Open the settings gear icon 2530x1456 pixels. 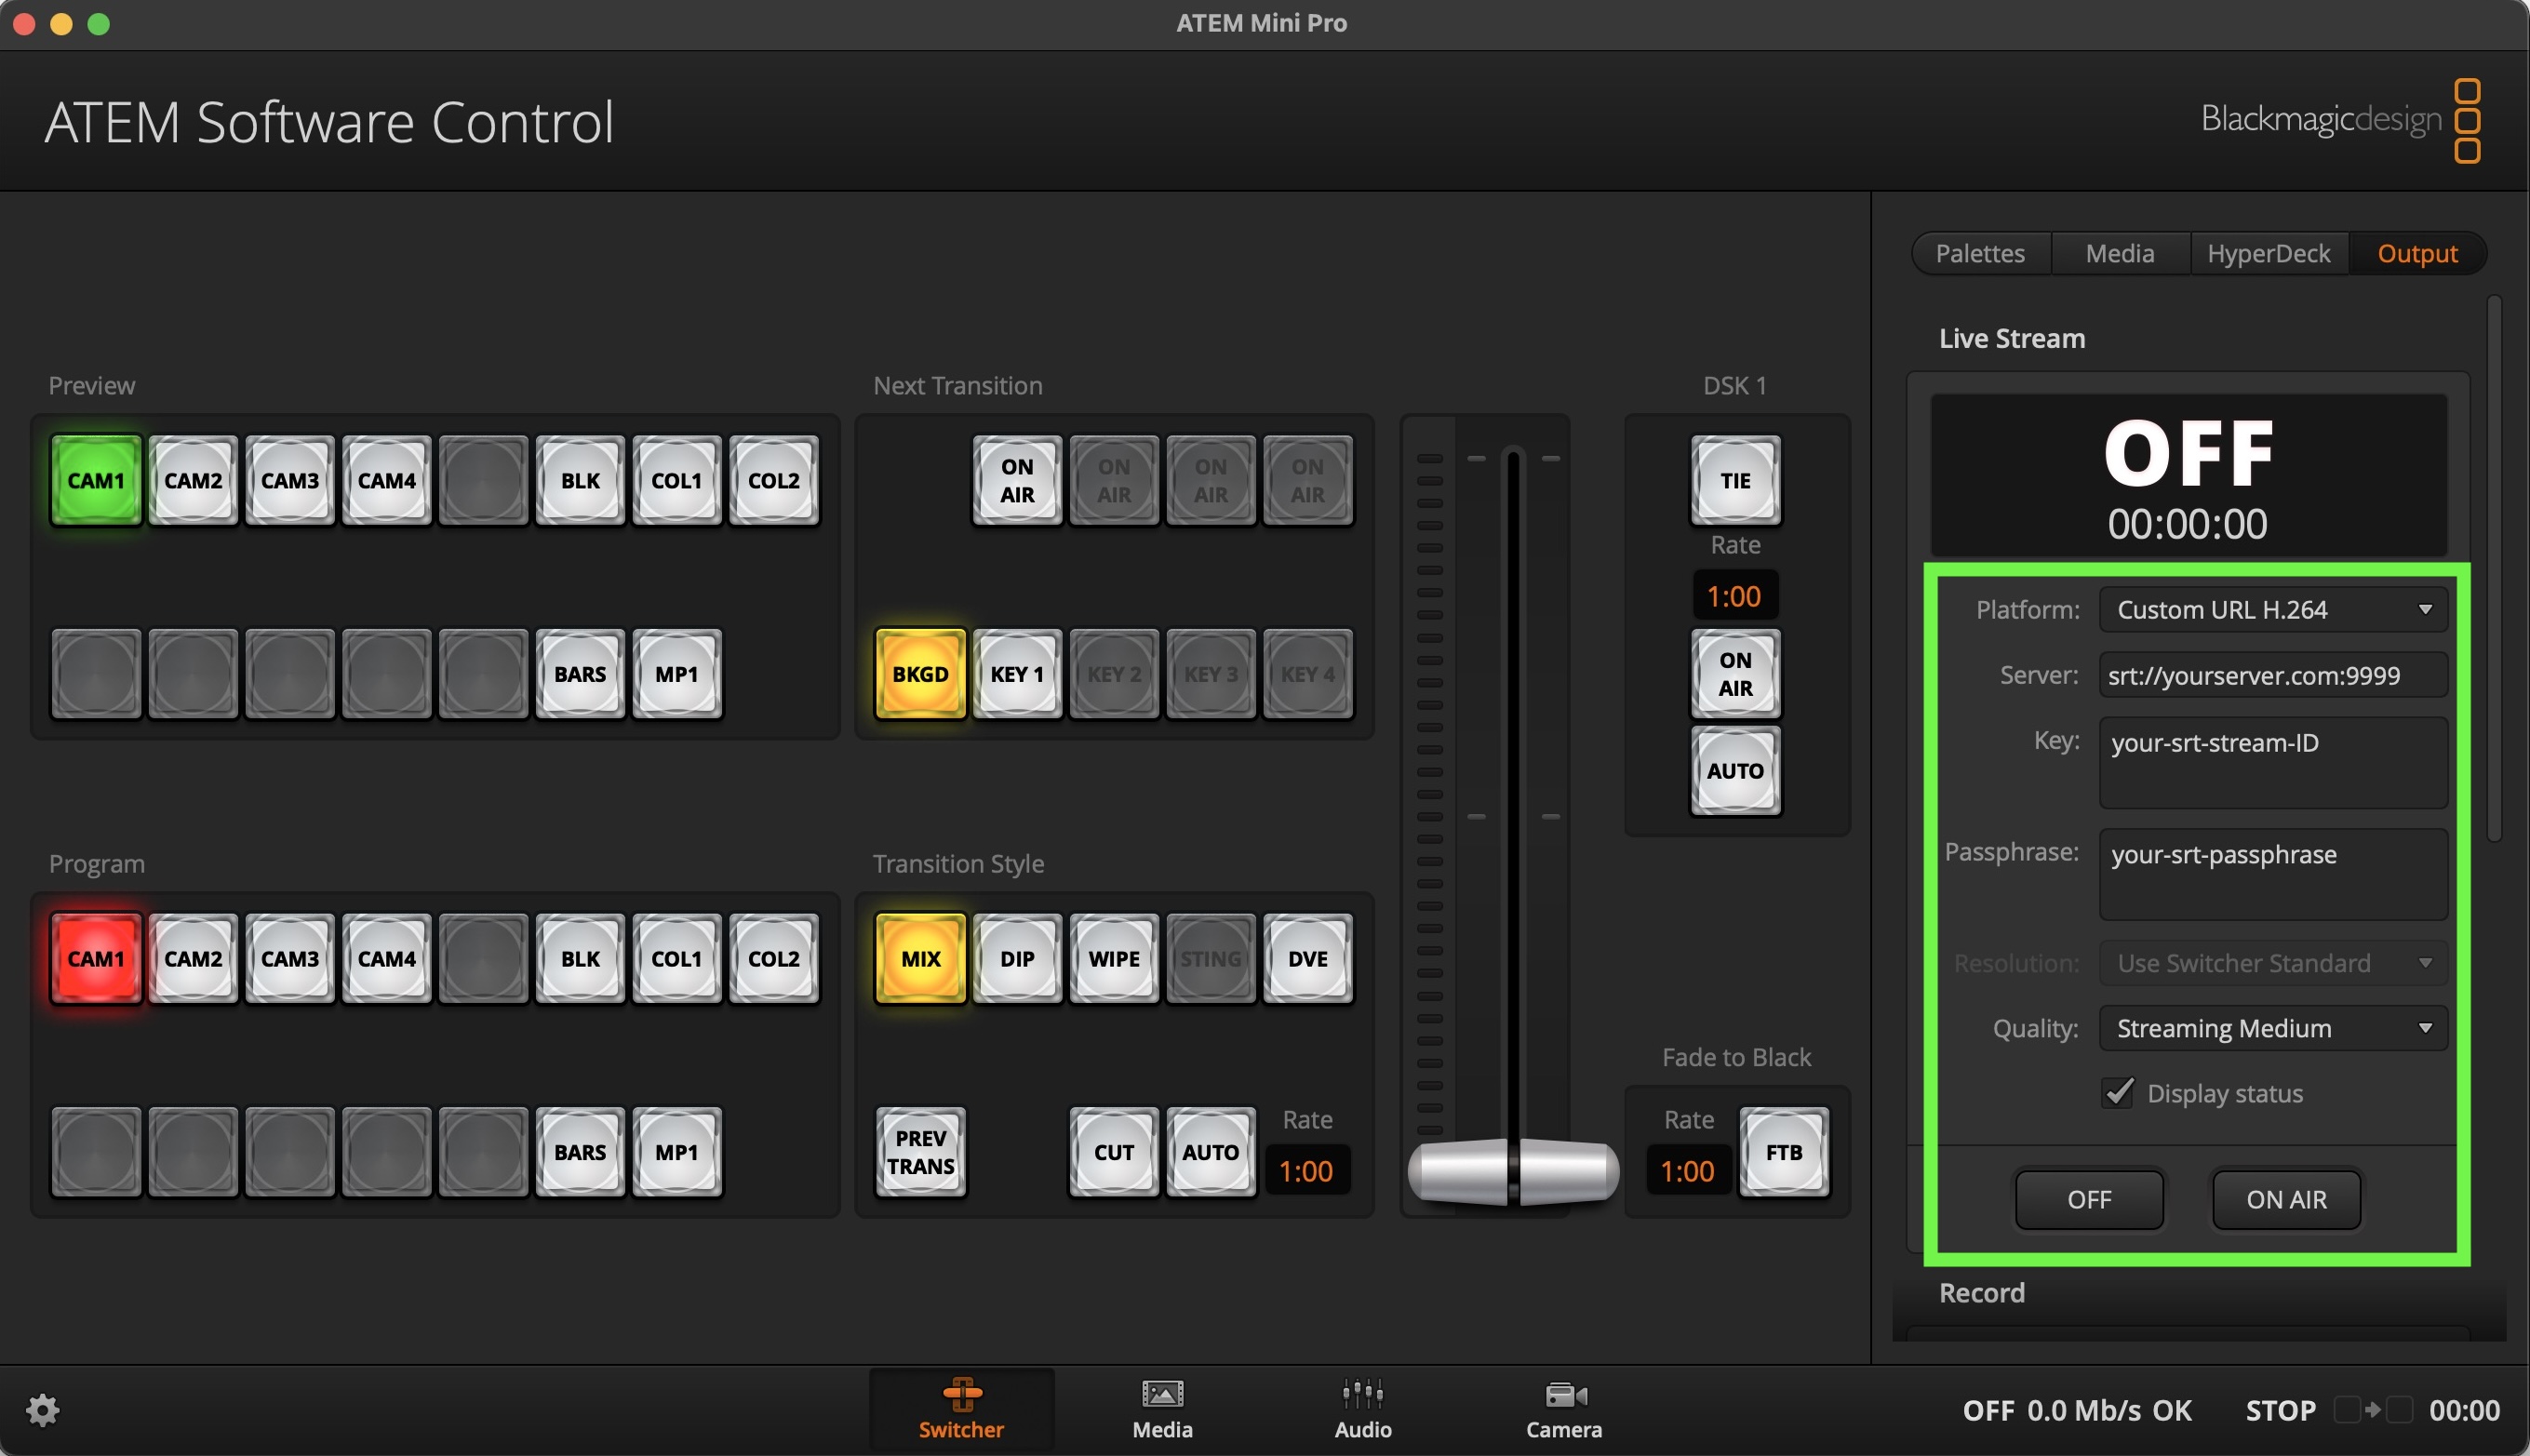coord(42,1410)
